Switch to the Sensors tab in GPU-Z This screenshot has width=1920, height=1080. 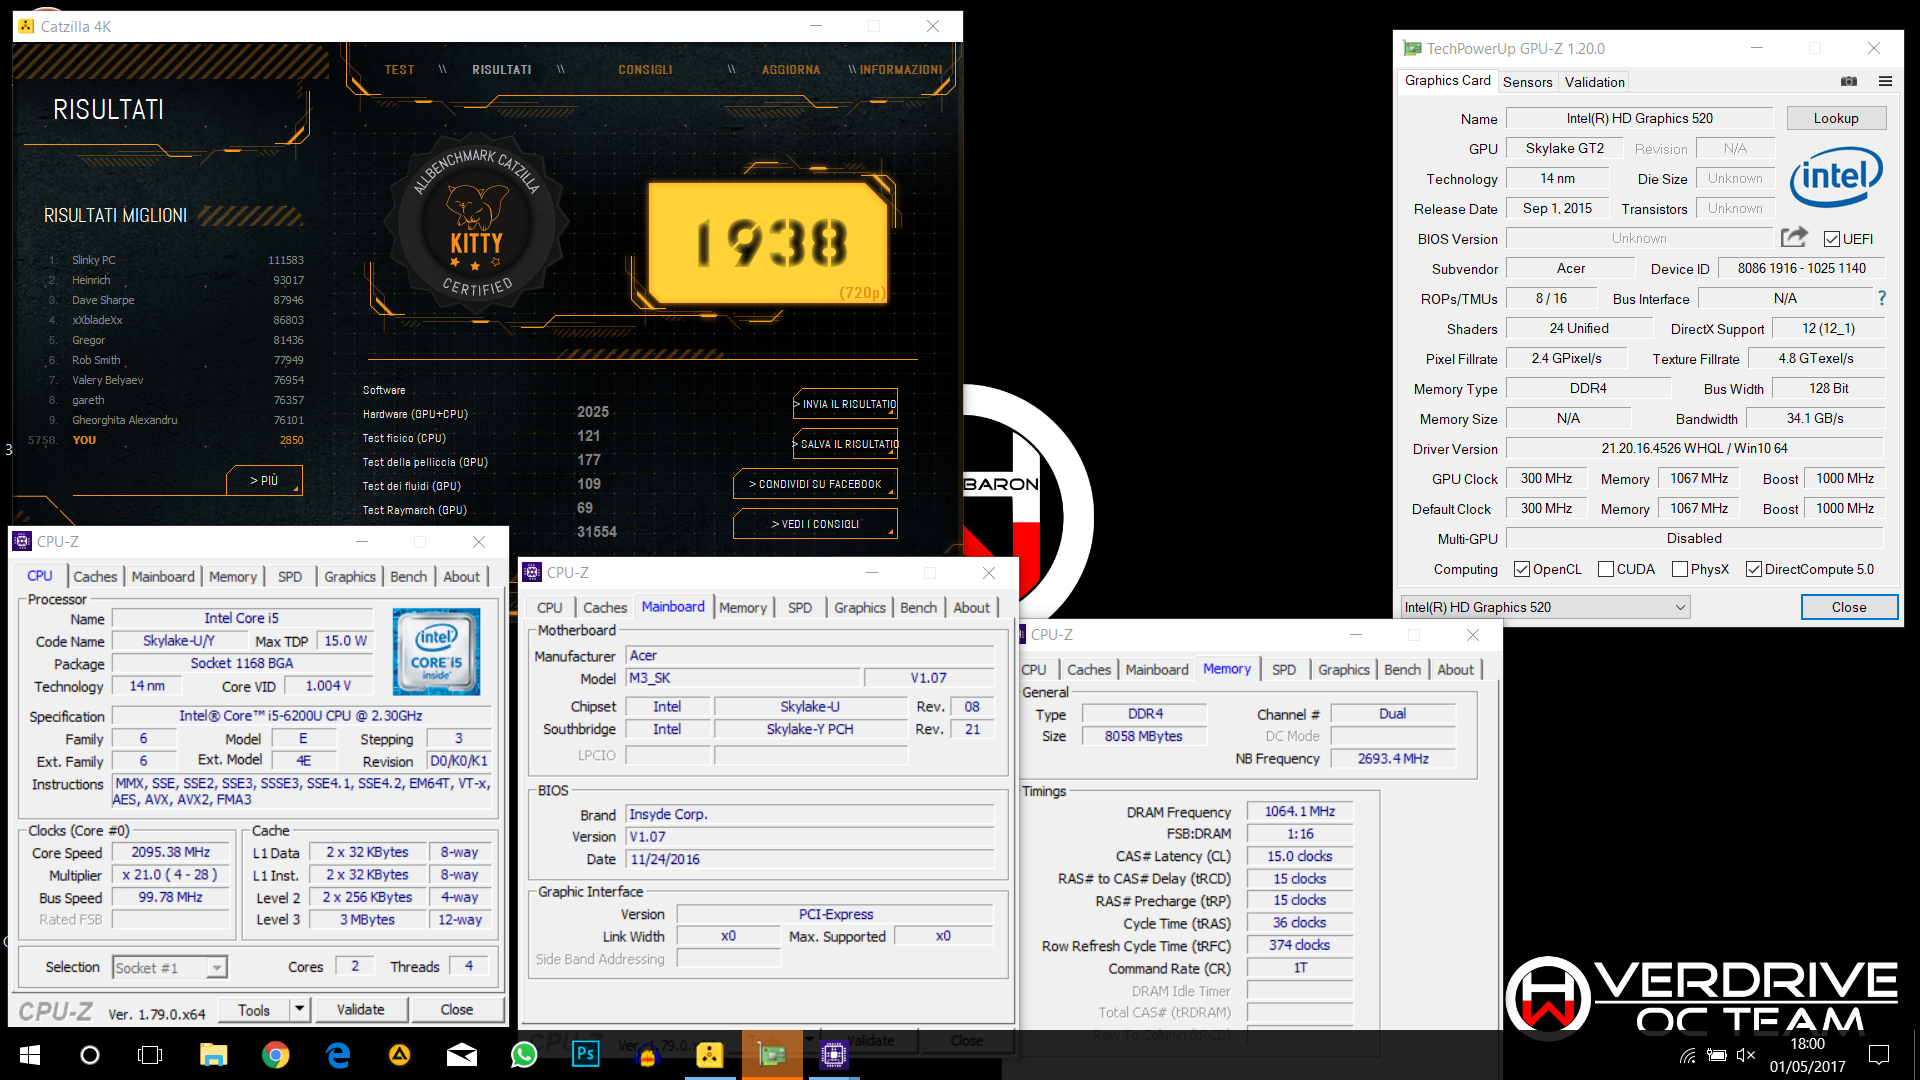[x=1527, y=82]
